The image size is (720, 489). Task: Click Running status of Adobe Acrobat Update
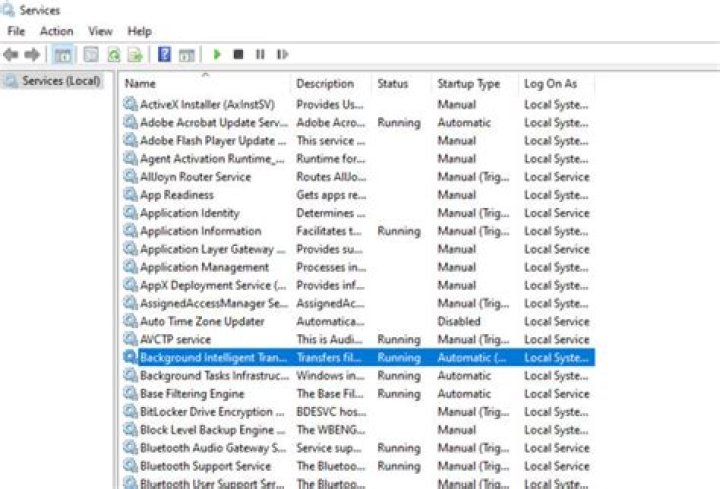(x=399, y=123)
